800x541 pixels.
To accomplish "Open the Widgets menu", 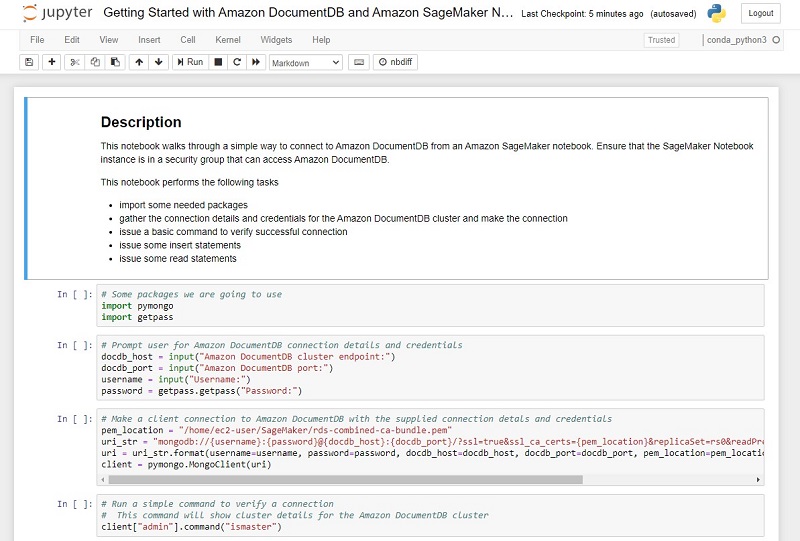I will point(276,40).
